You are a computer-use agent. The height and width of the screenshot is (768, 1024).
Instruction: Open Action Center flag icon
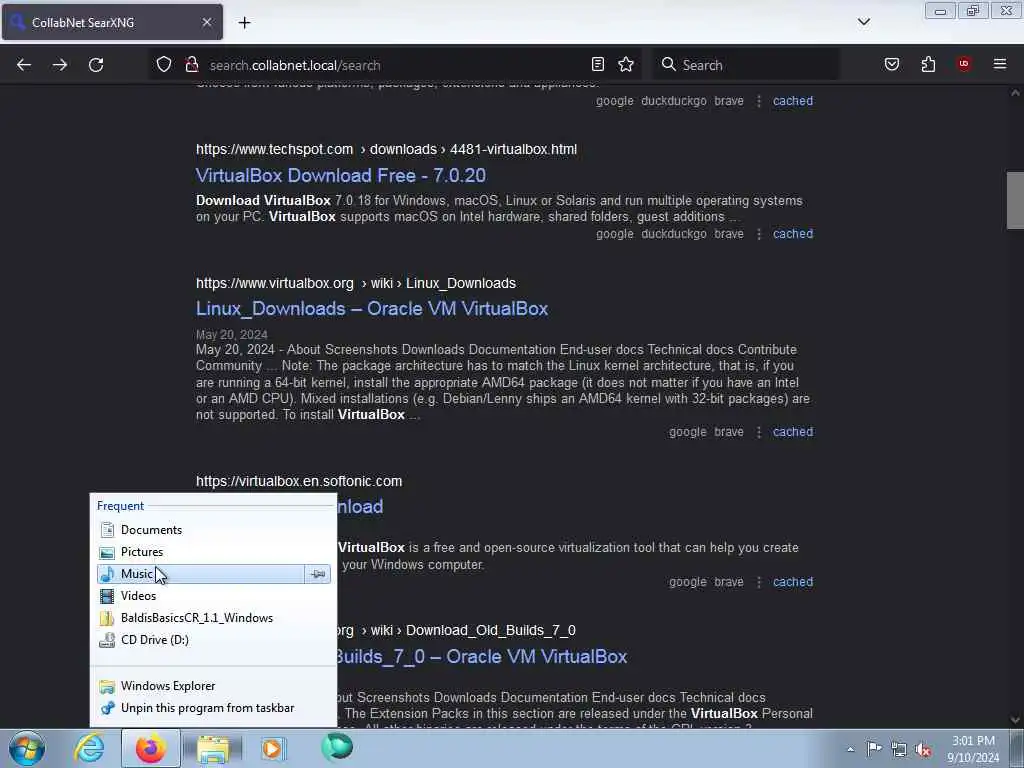(874, 749)
